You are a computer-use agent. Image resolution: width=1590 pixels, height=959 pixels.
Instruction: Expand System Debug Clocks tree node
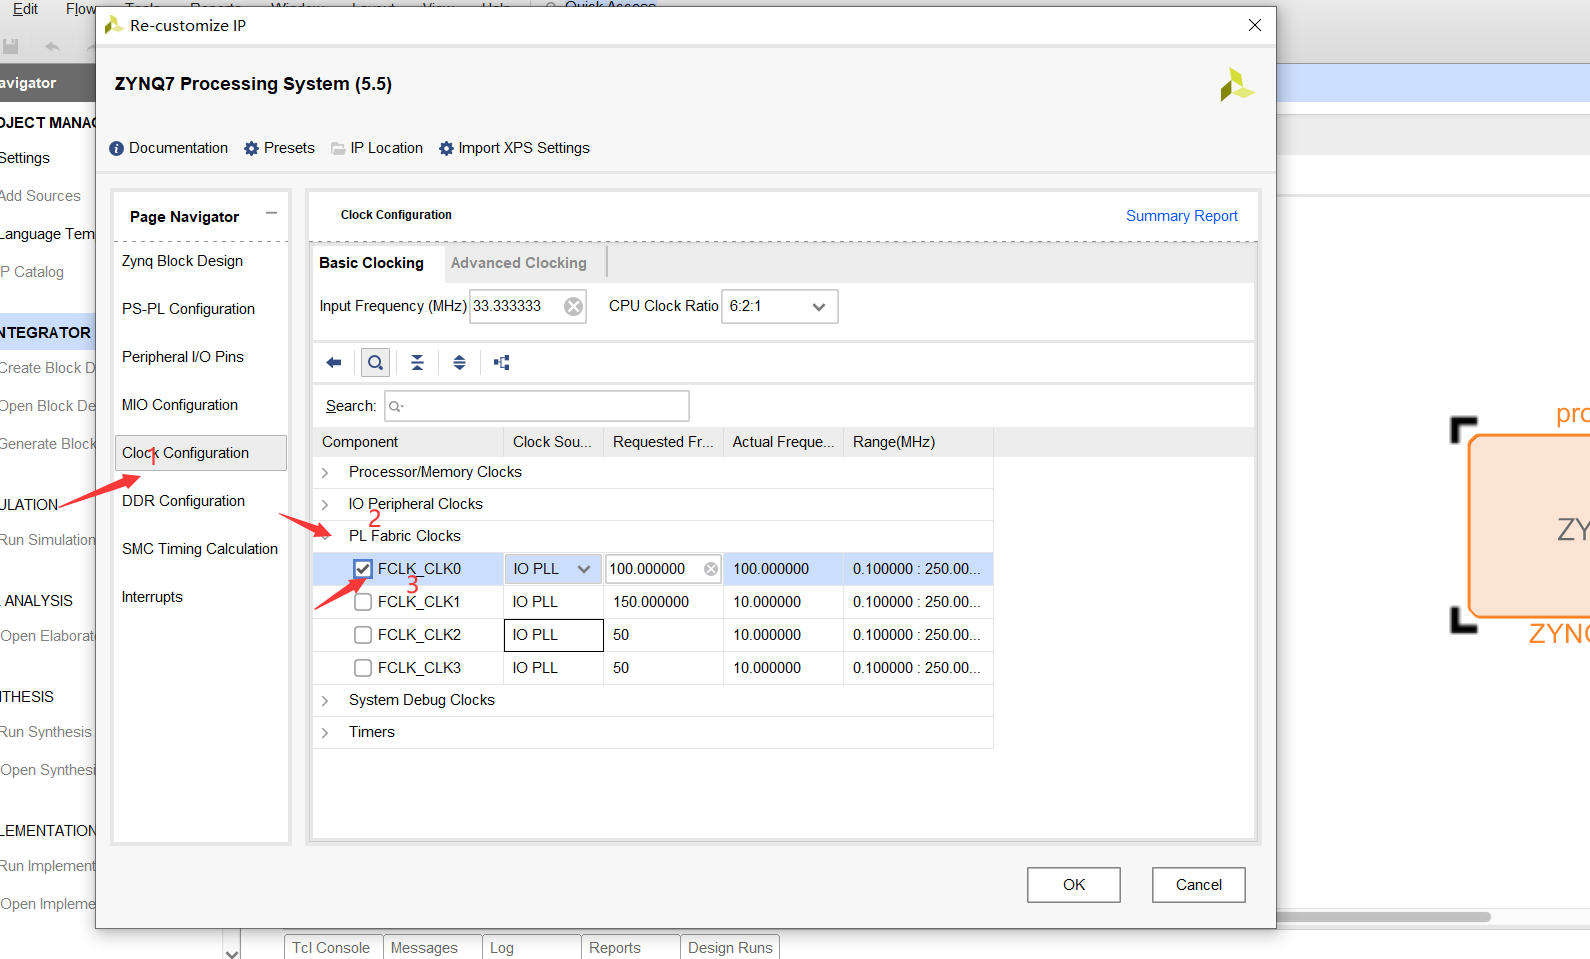click(325, 700)
